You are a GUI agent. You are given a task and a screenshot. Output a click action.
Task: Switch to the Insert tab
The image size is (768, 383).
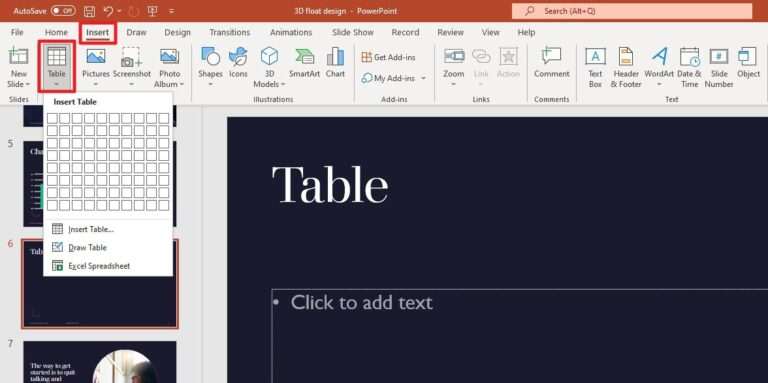tap(97, 32)
